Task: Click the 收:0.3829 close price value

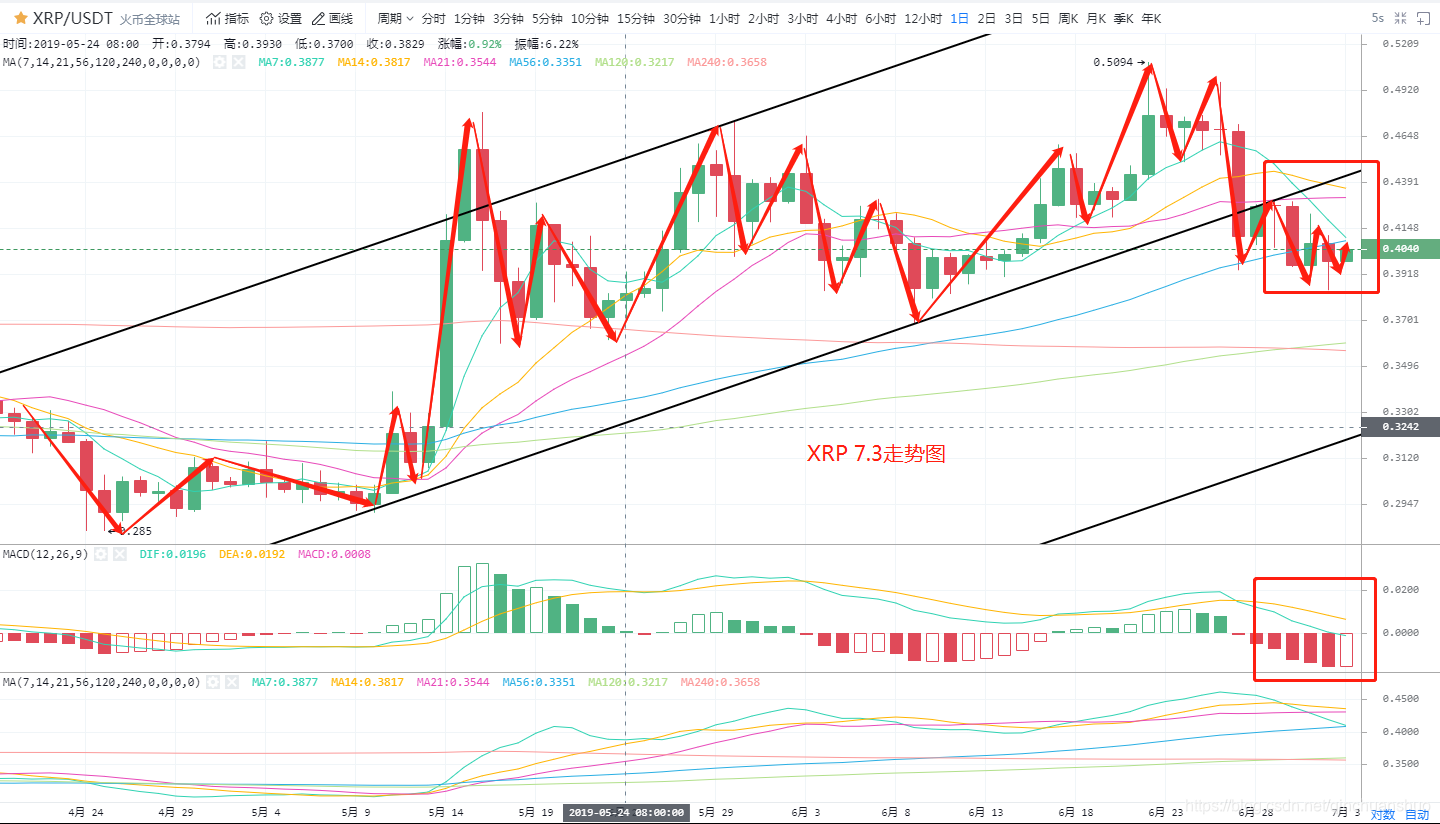Action: (397, 44)
